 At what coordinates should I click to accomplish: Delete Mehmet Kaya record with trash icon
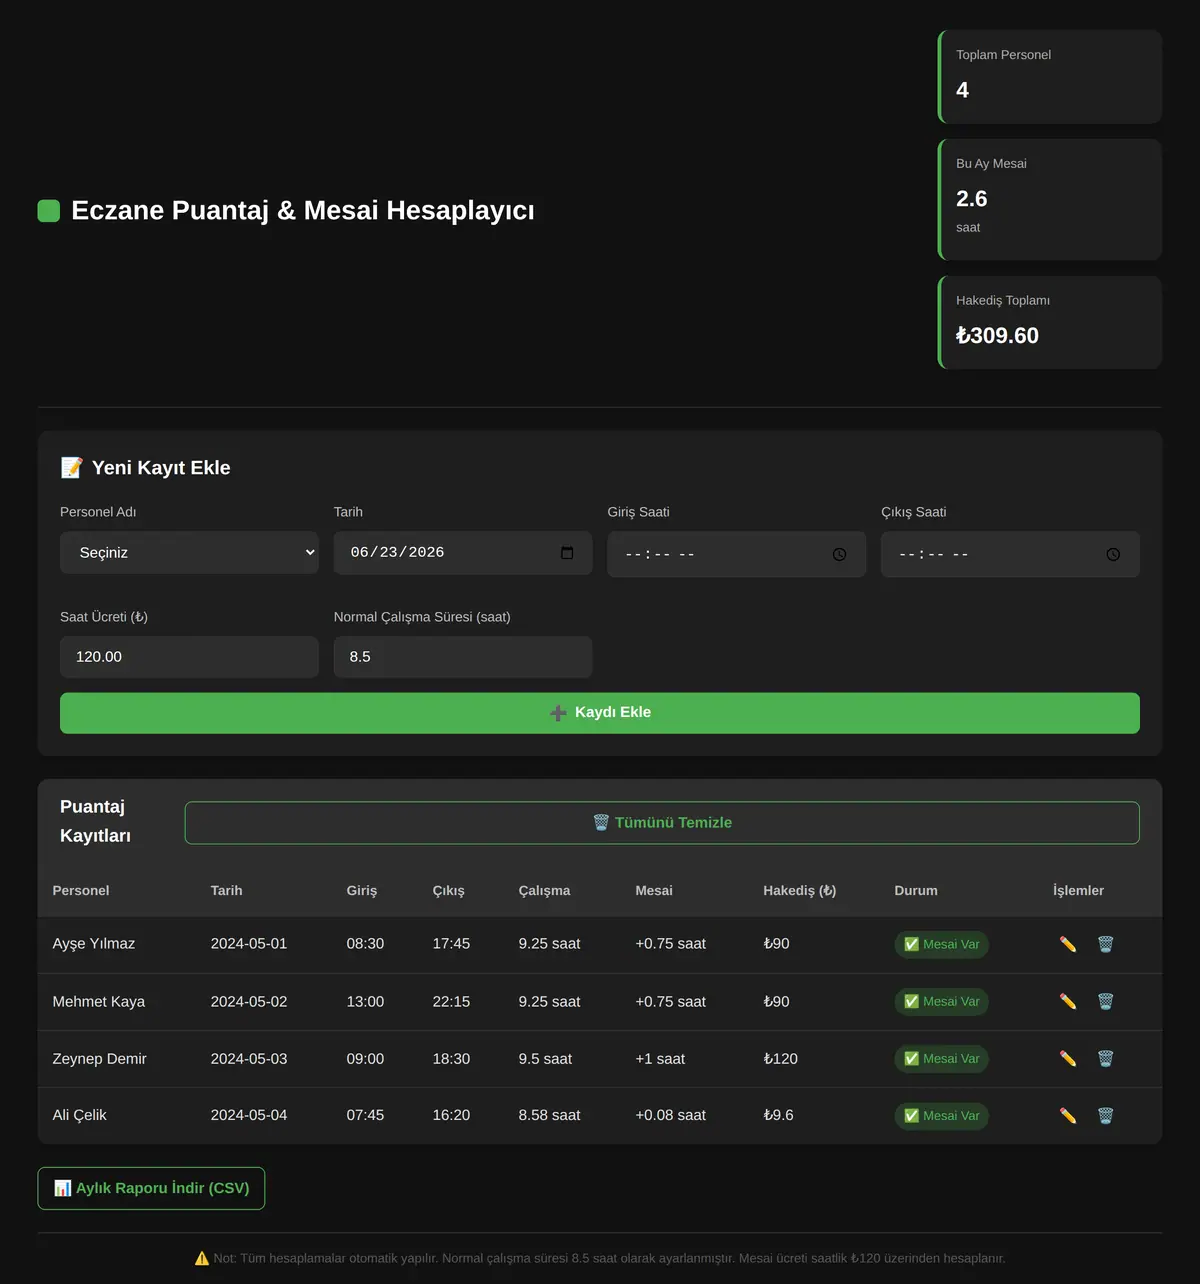(x=1105, y=1001)
